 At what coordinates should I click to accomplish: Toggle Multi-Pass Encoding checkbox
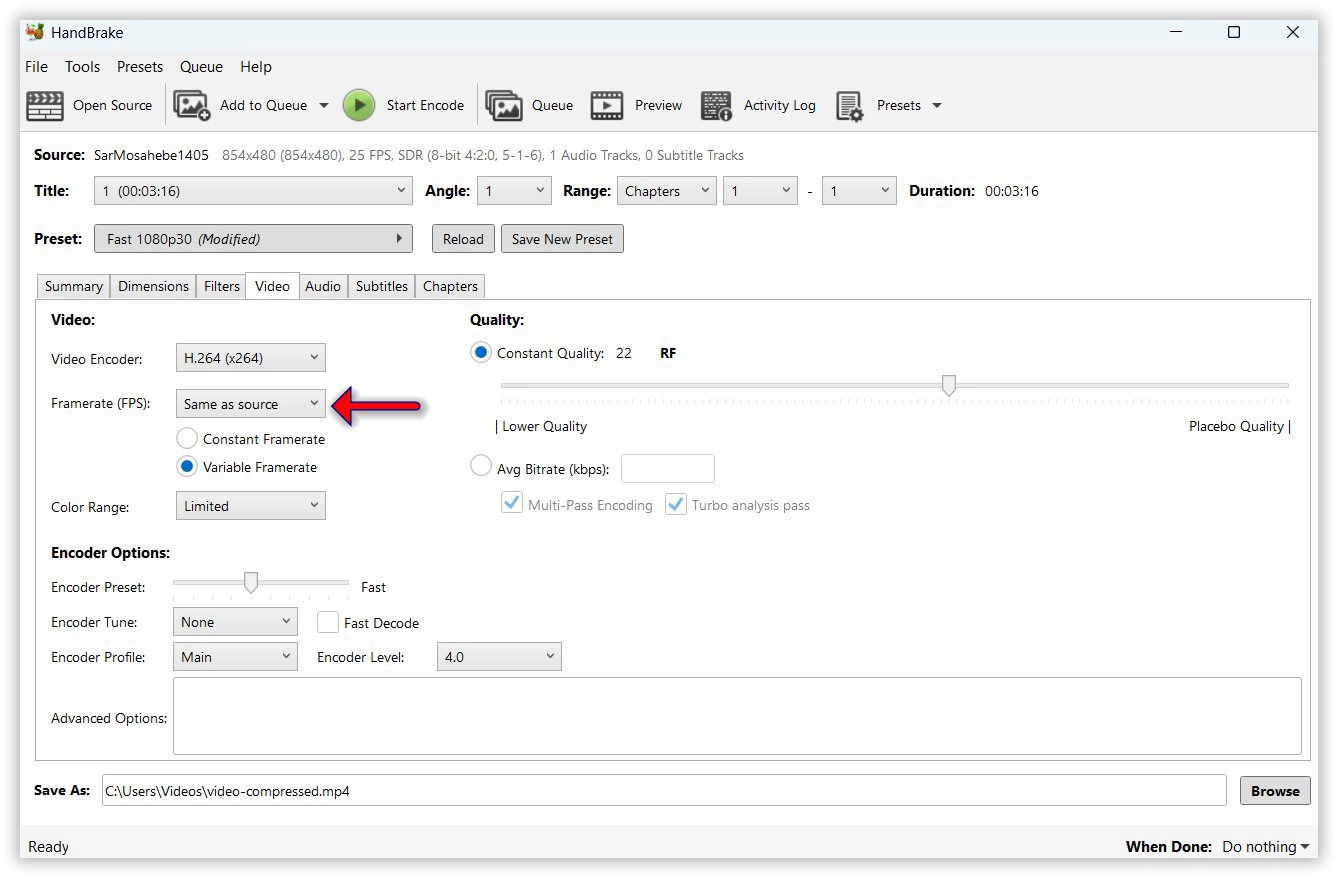coord(512,504)
